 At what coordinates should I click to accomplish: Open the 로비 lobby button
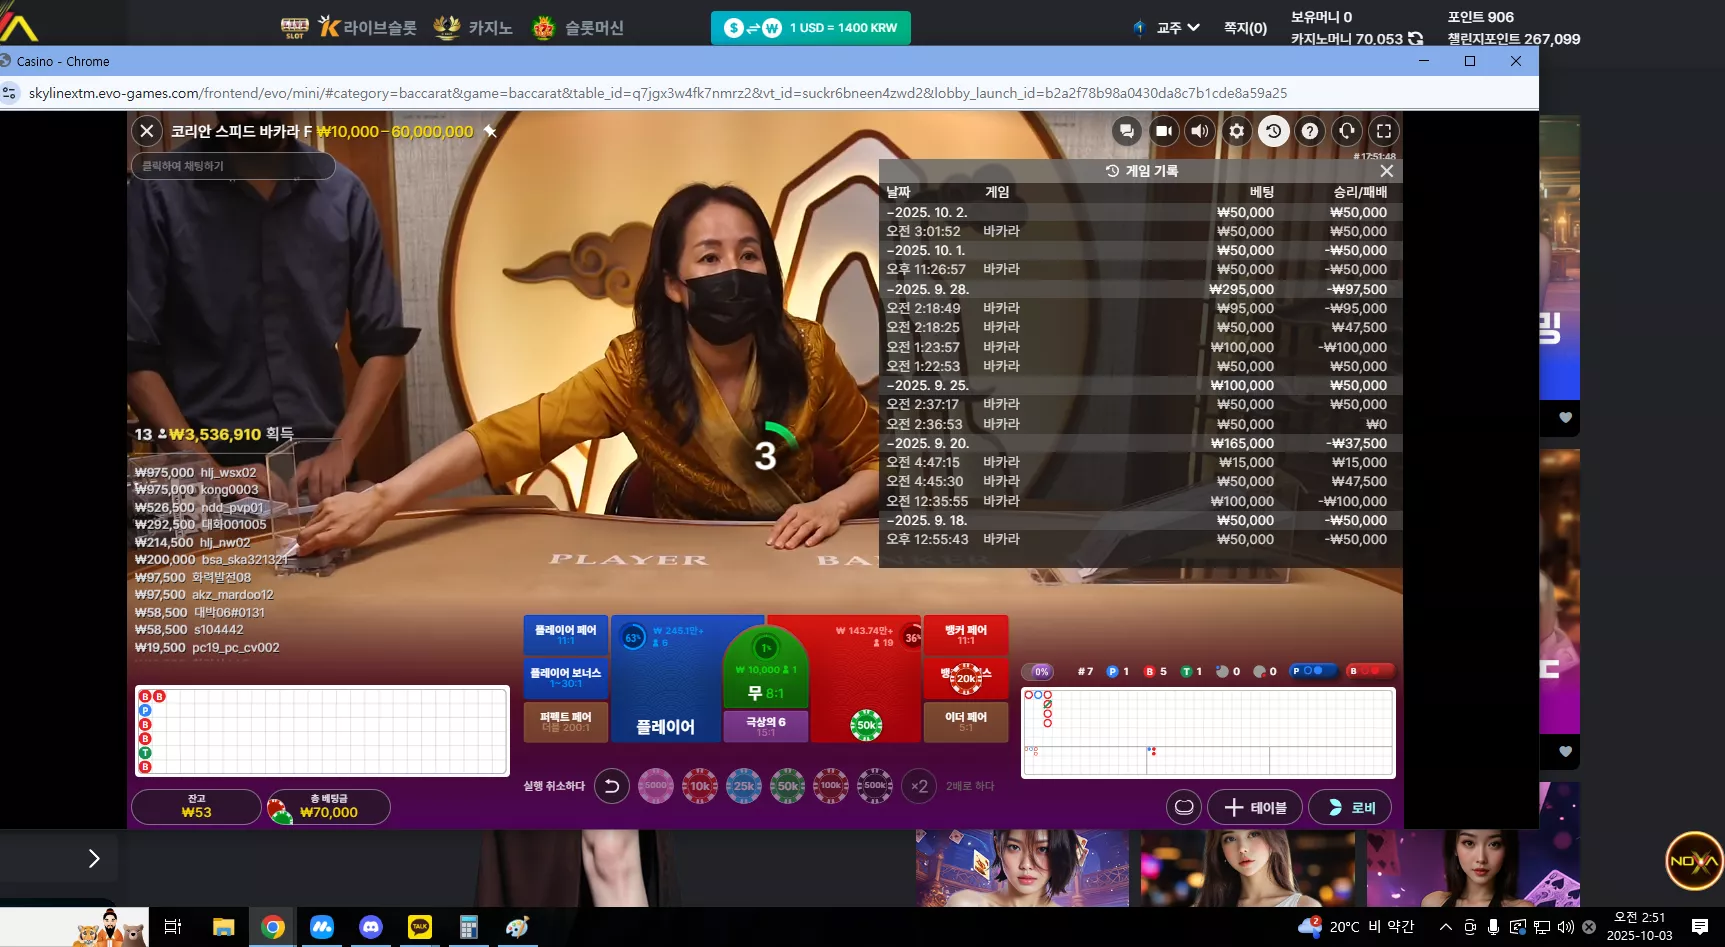[1351, 807]
